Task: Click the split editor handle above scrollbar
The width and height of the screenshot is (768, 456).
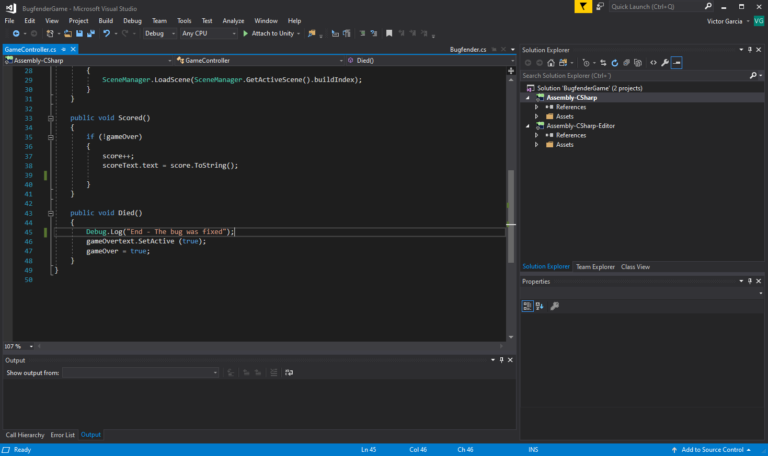Action: (511, 71)
